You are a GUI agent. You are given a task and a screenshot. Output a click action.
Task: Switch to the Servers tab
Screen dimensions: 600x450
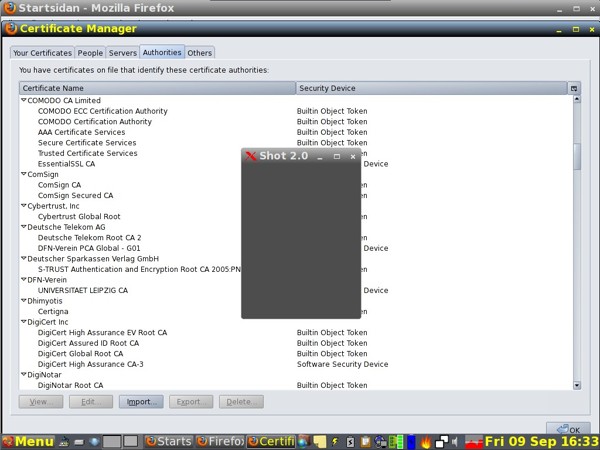(x=122, y=53)
